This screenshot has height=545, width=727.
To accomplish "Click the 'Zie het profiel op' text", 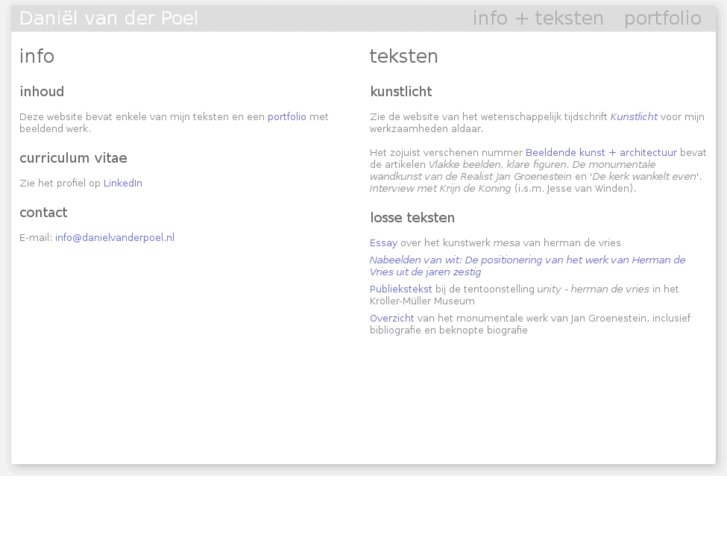I will pyautogui.click(x=60, y=183).
